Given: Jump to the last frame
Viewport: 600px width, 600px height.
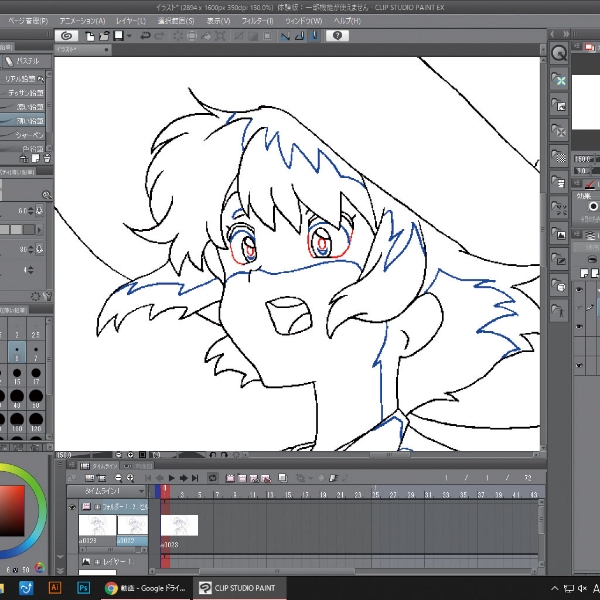Looking at the screenshot, I should pyautogui.click(x=195, y=478).
